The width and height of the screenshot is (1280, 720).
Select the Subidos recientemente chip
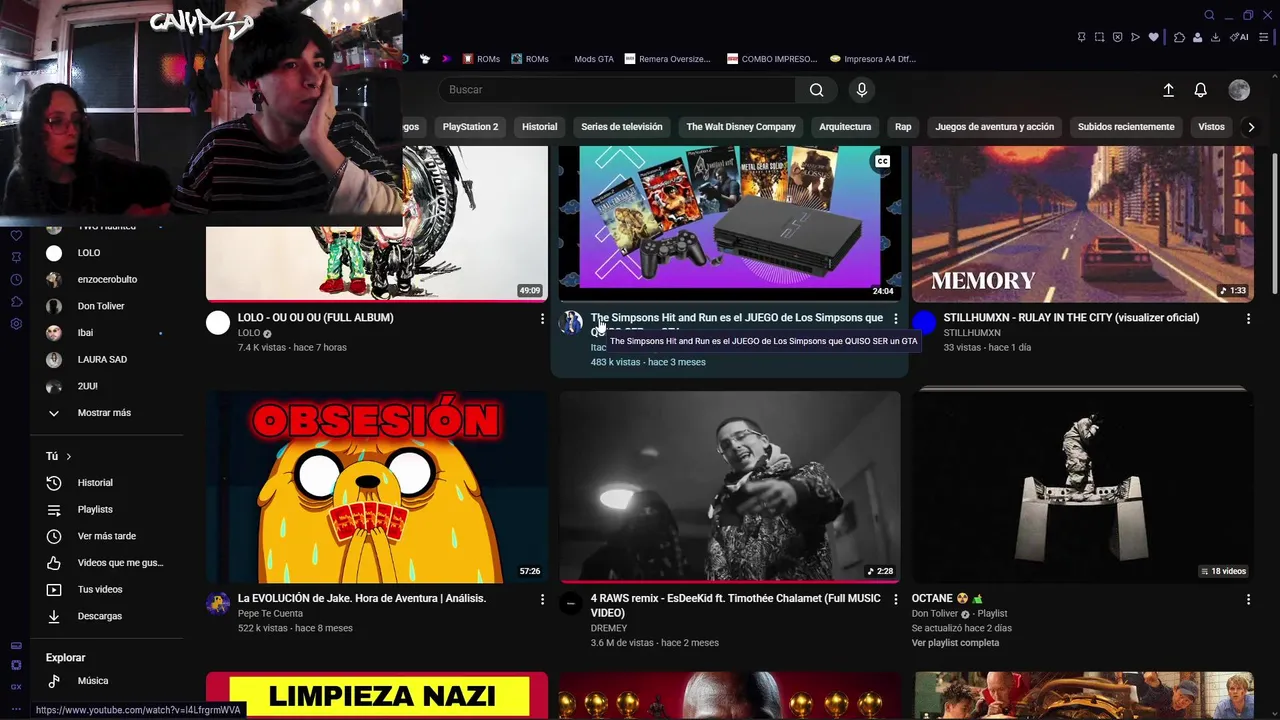(x=1126, y=127)
